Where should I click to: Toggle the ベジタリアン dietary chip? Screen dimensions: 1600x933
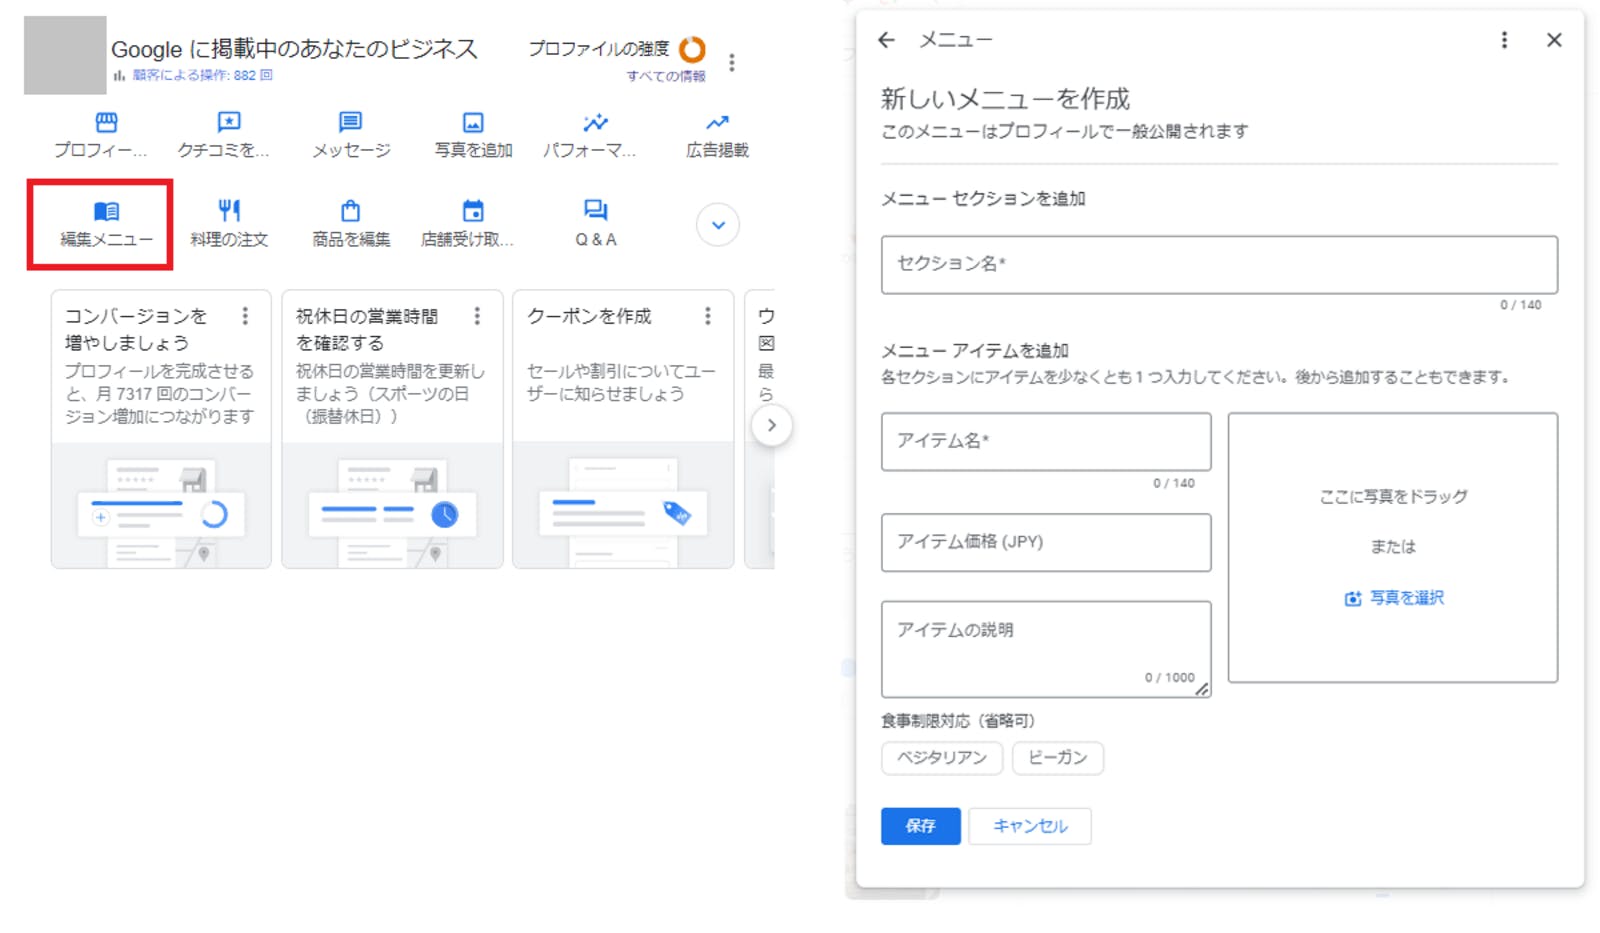(942, 758)
